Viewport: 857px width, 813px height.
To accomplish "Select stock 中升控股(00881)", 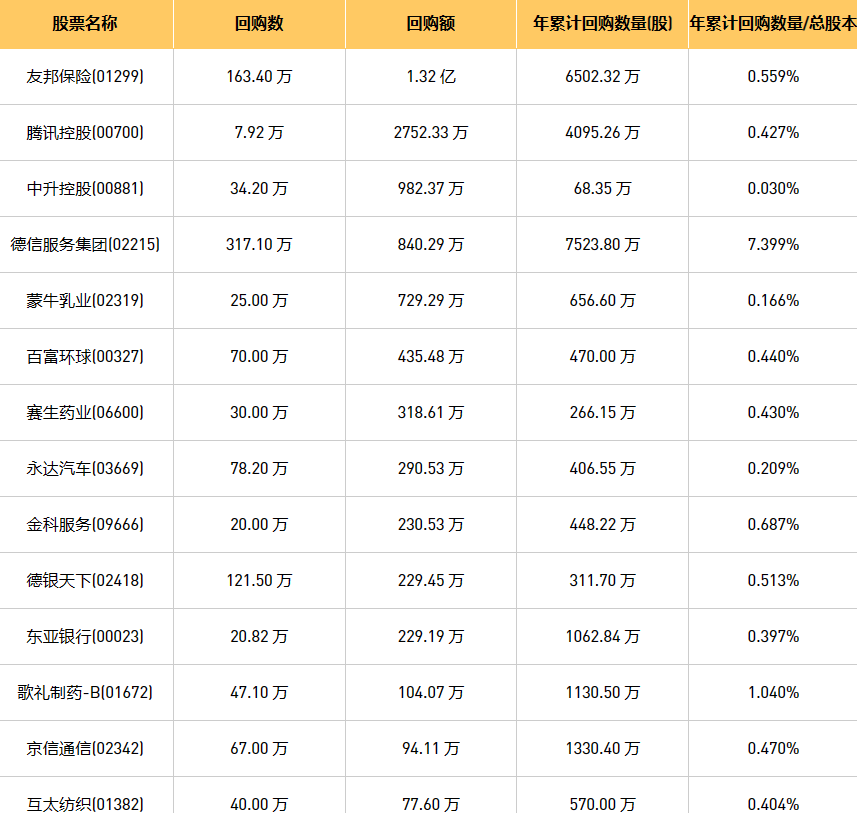I will [x=85, y=189].
